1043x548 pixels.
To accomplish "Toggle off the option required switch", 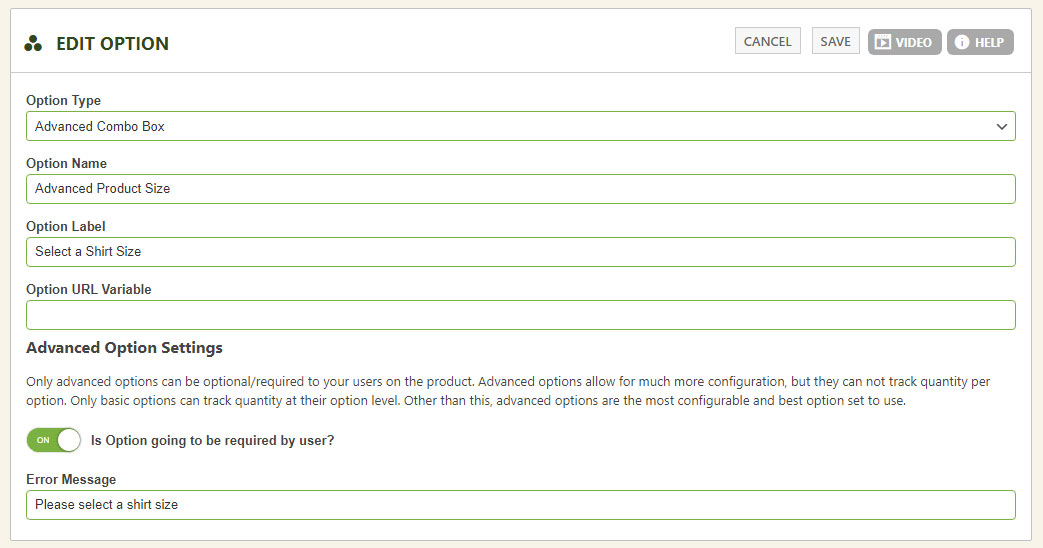I will tap(54, 440).
